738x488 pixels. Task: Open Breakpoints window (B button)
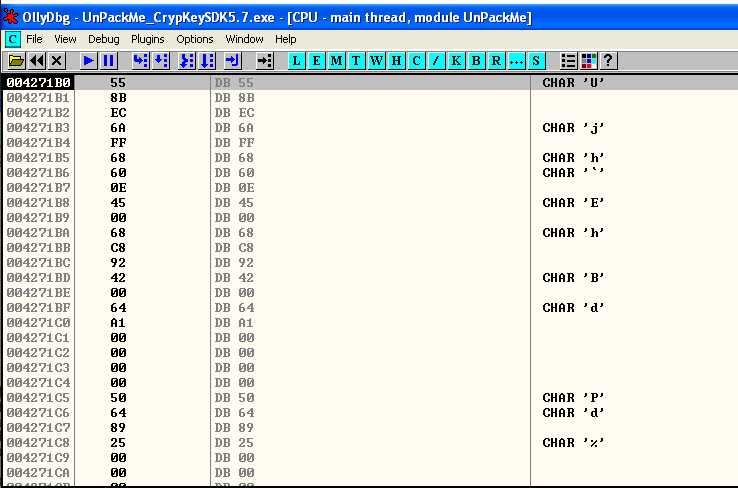[x=476, y=61]
